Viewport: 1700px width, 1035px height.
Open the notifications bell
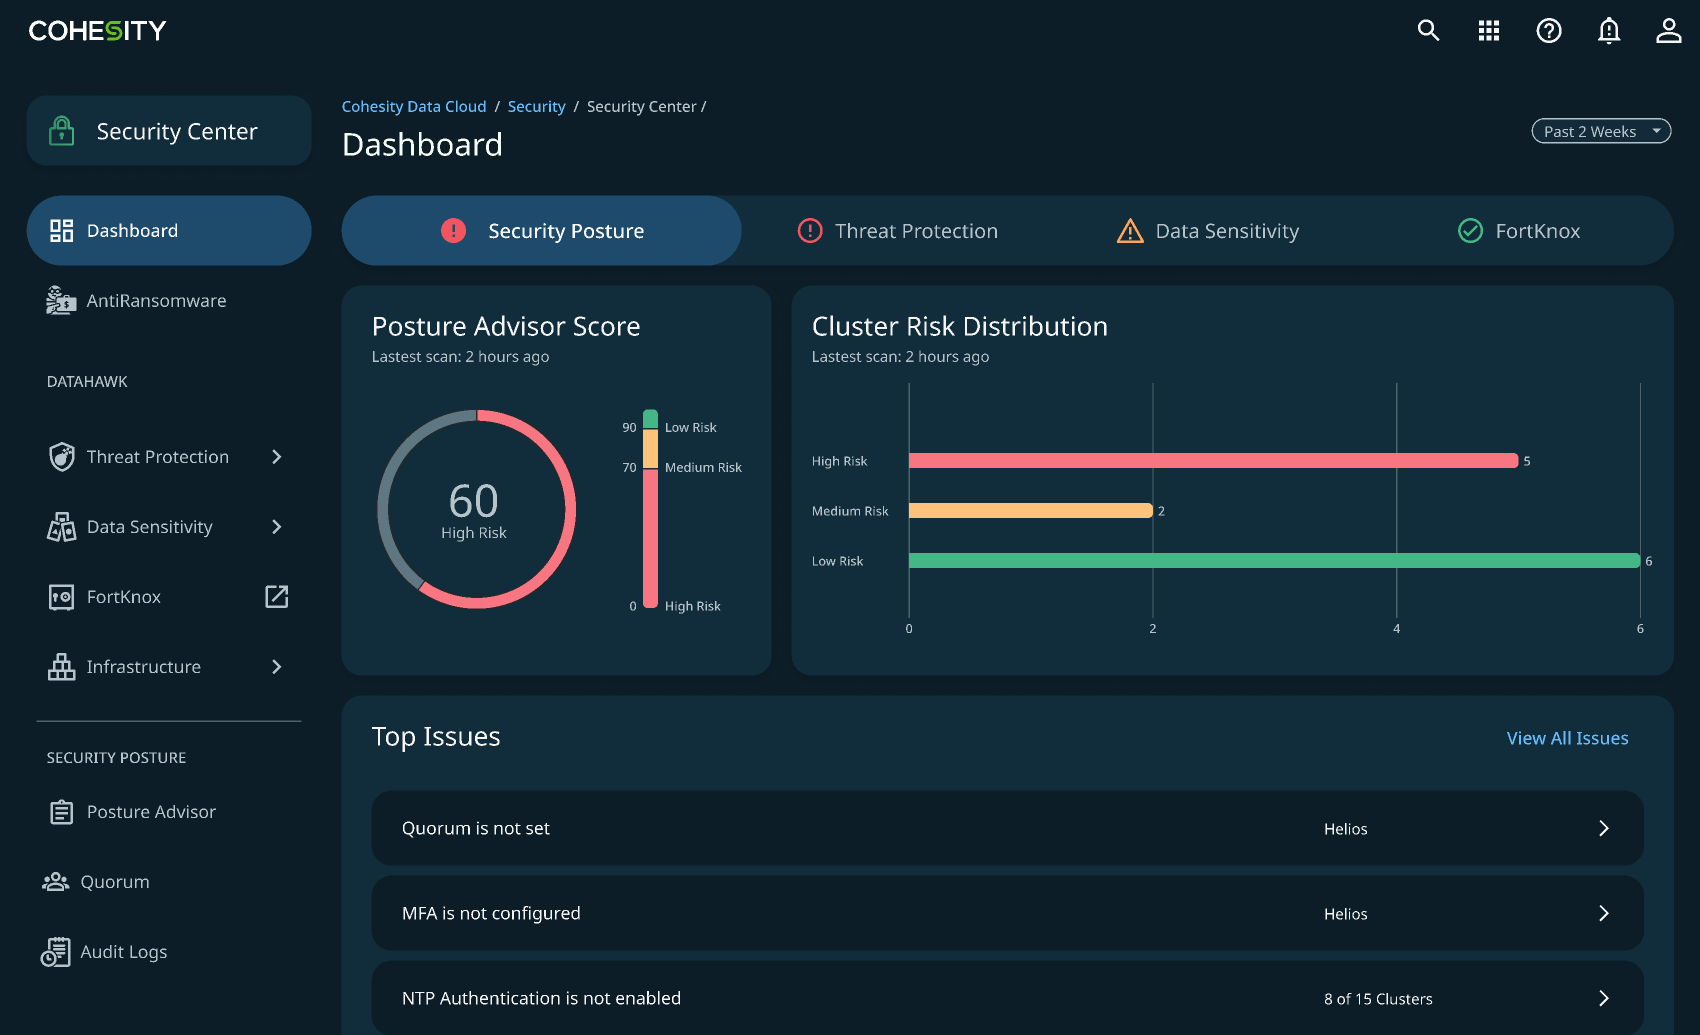(x=1609, y=31)
